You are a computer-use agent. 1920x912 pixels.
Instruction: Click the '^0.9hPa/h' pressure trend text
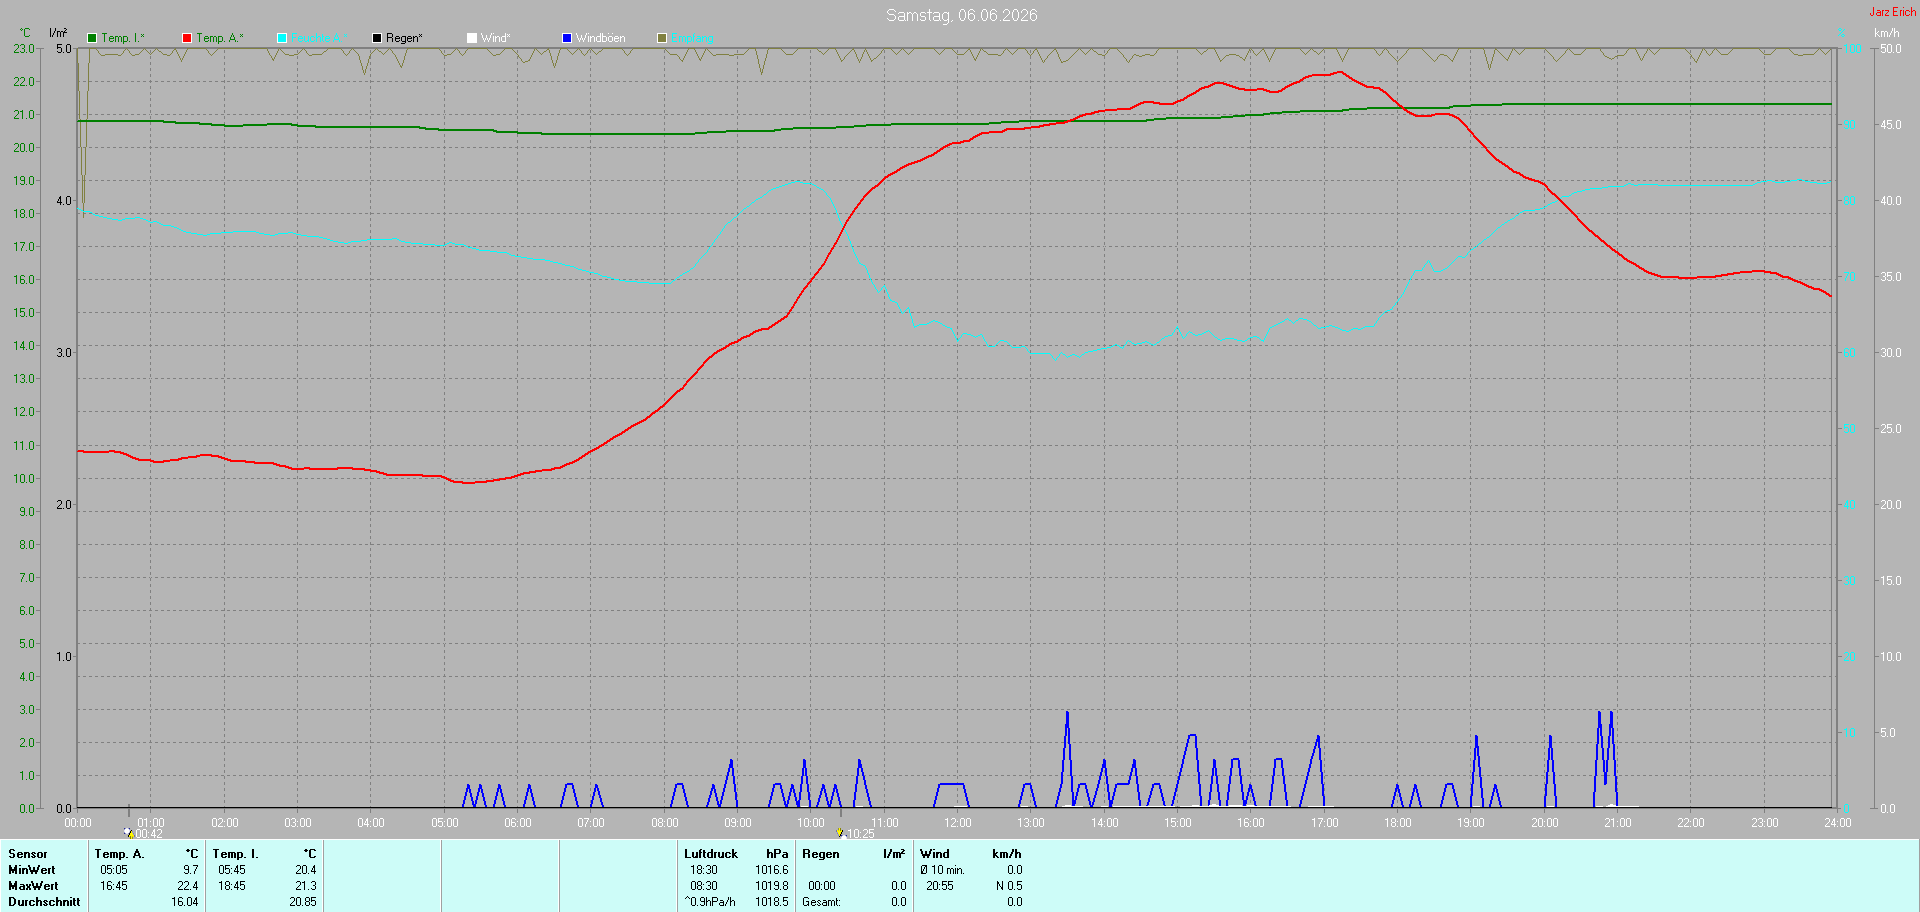[710, 902]
